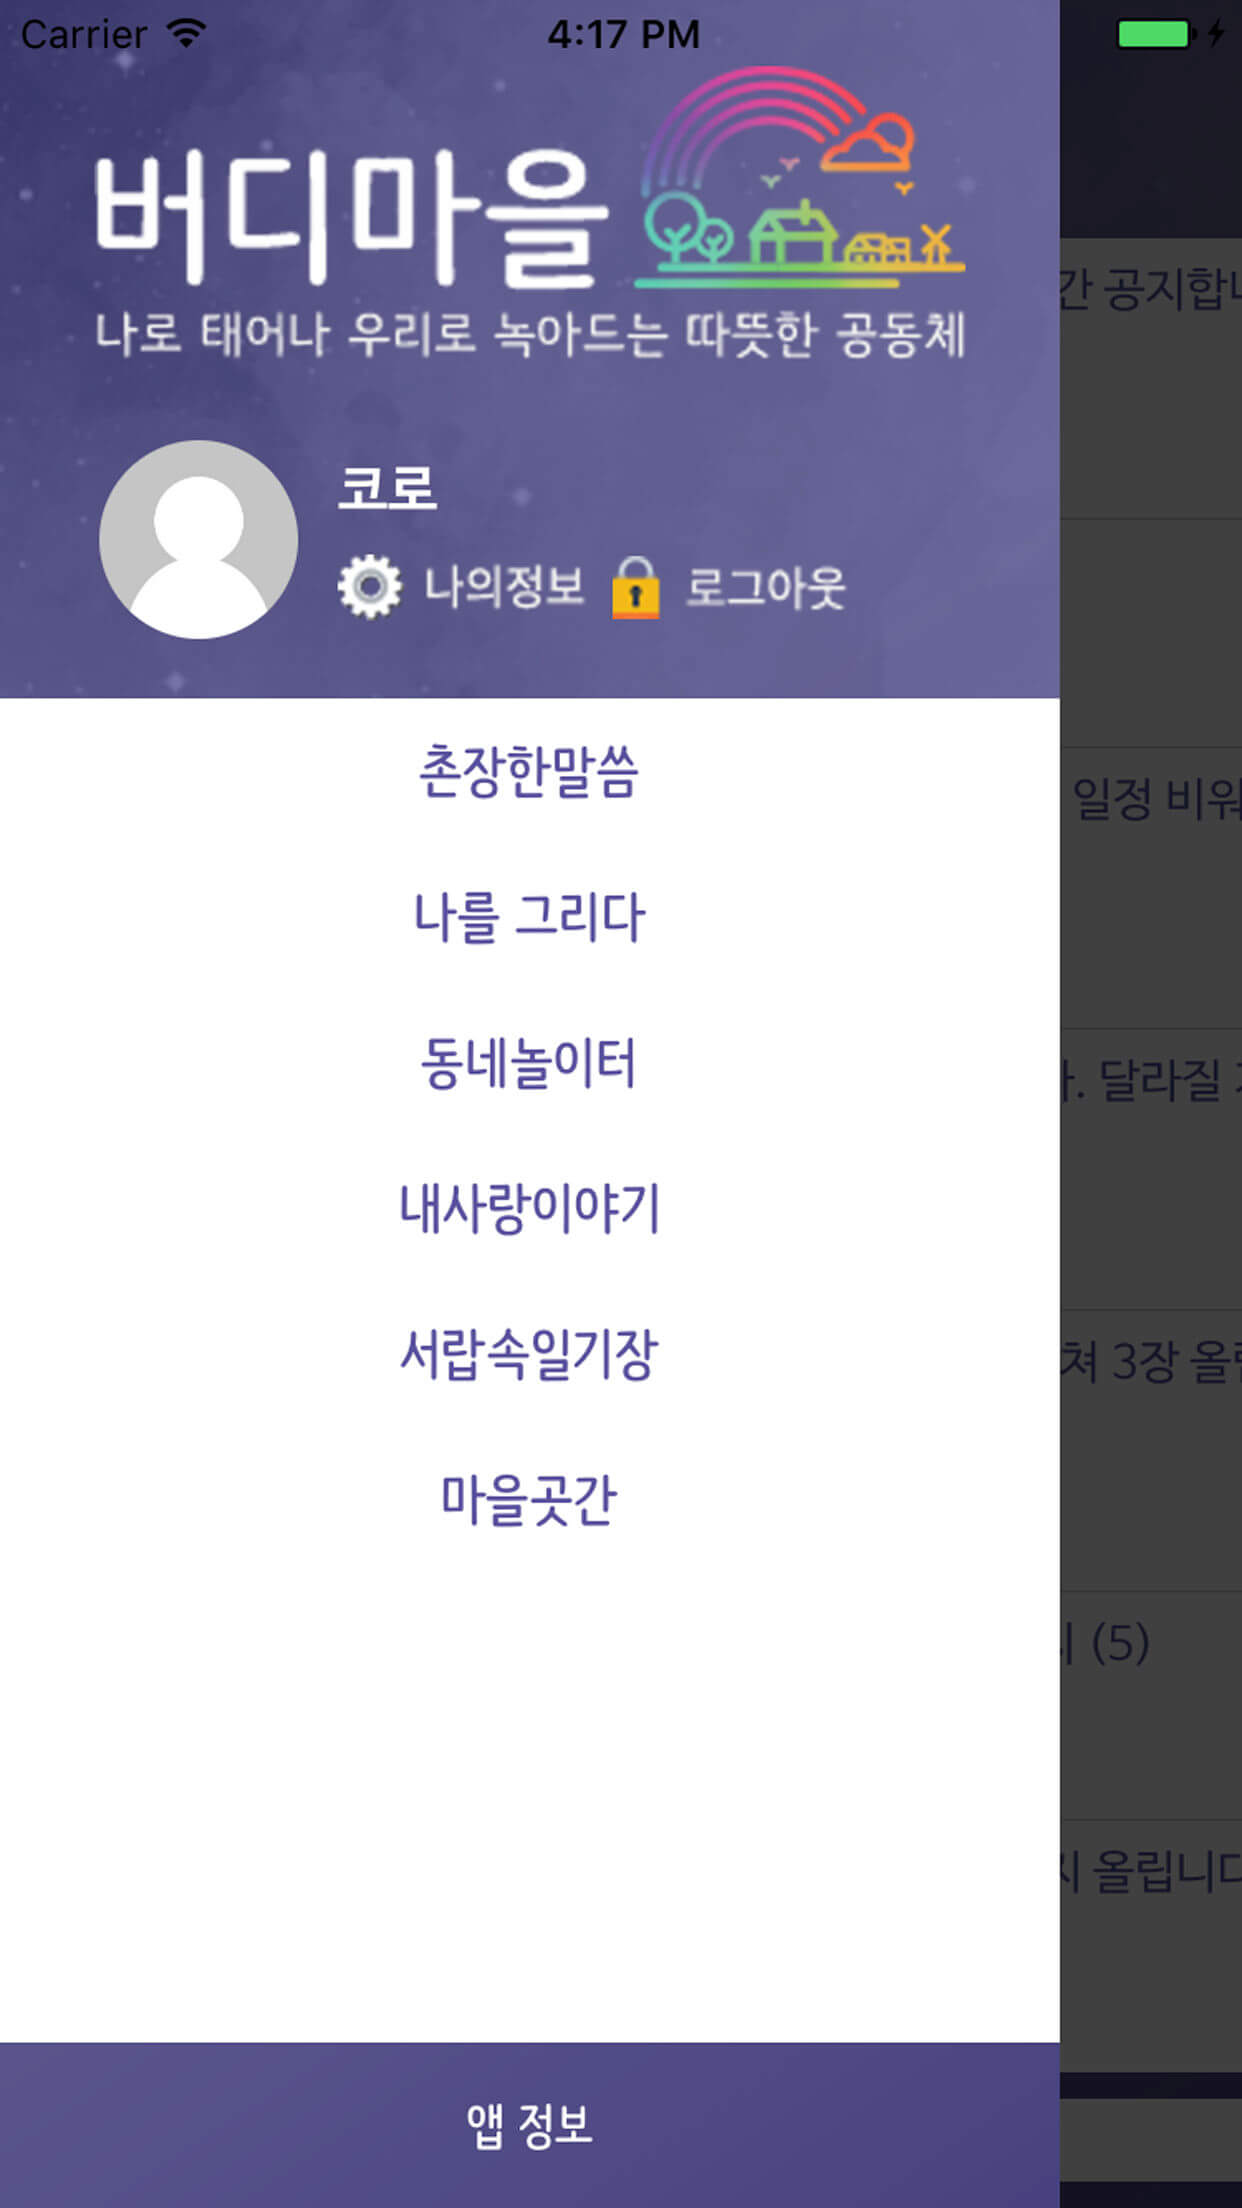
Task: Tap the dimmed (5) comment count row
Action: tap(1151, 1706)
